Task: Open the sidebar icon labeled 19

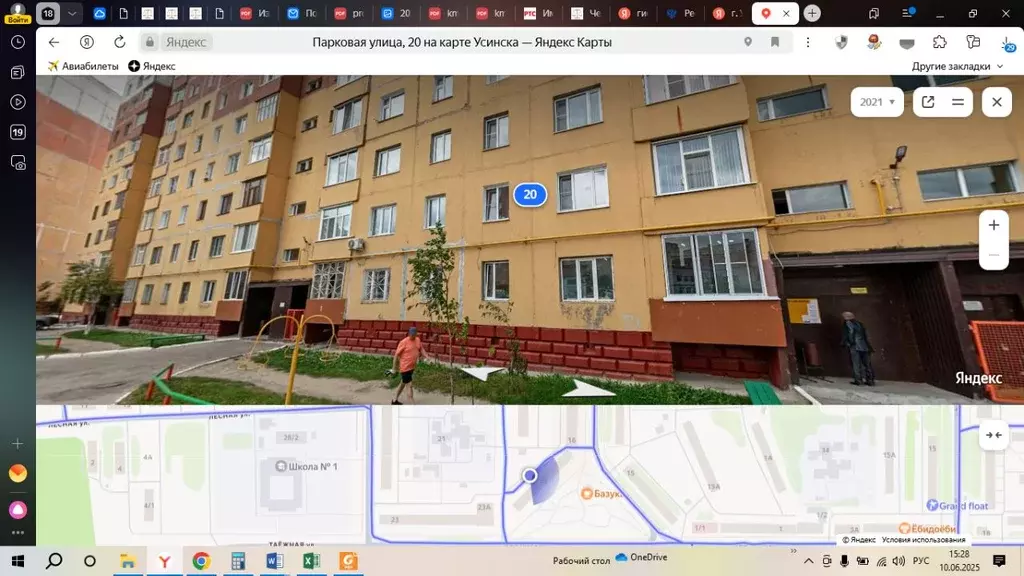Action: click(x=18, y=132)
